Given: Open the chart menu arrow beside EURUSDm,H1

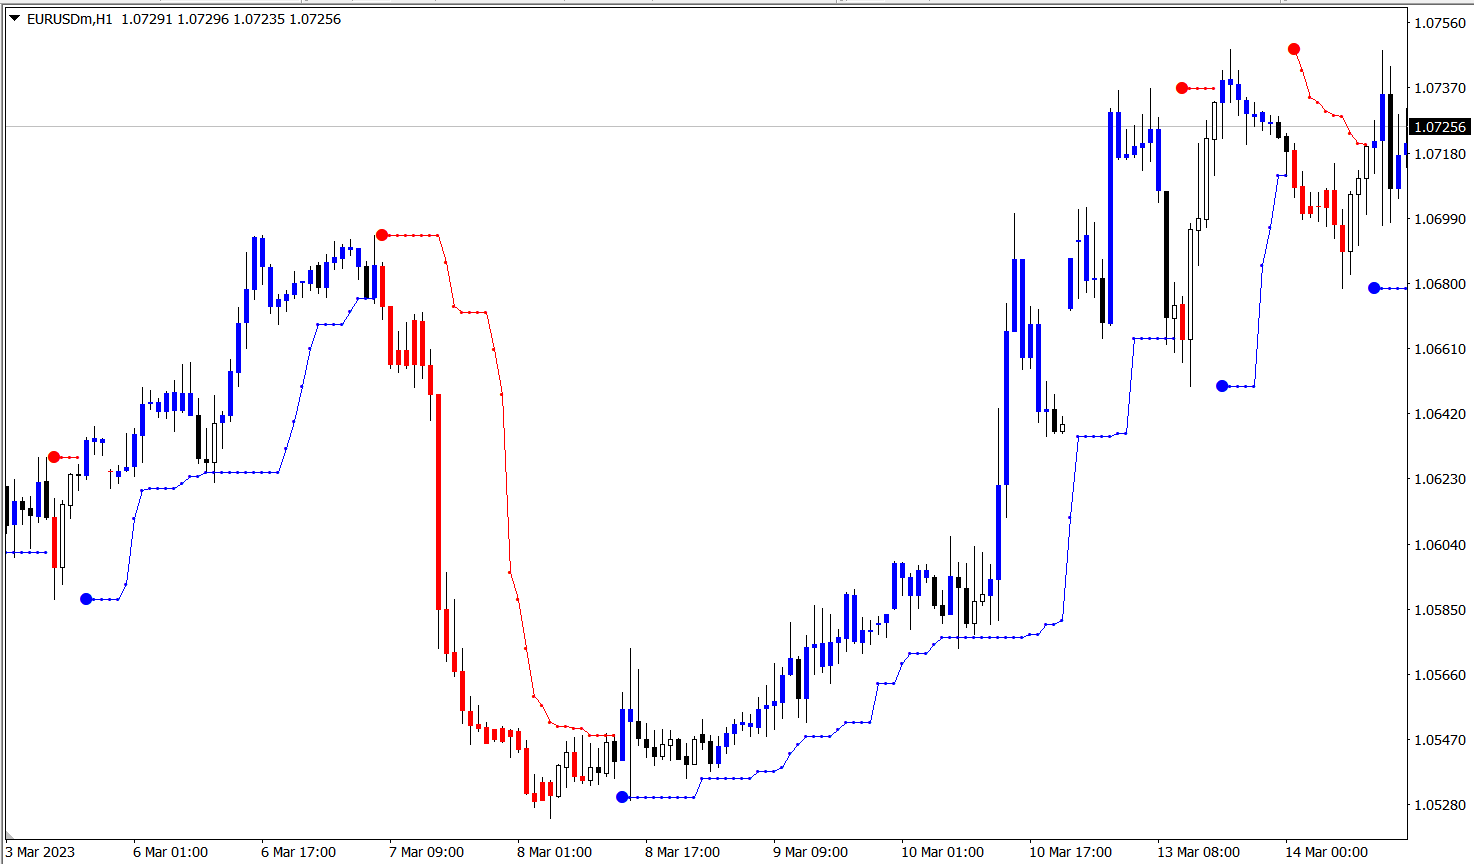Looking at the screenshot, I should tap(14, 18).
